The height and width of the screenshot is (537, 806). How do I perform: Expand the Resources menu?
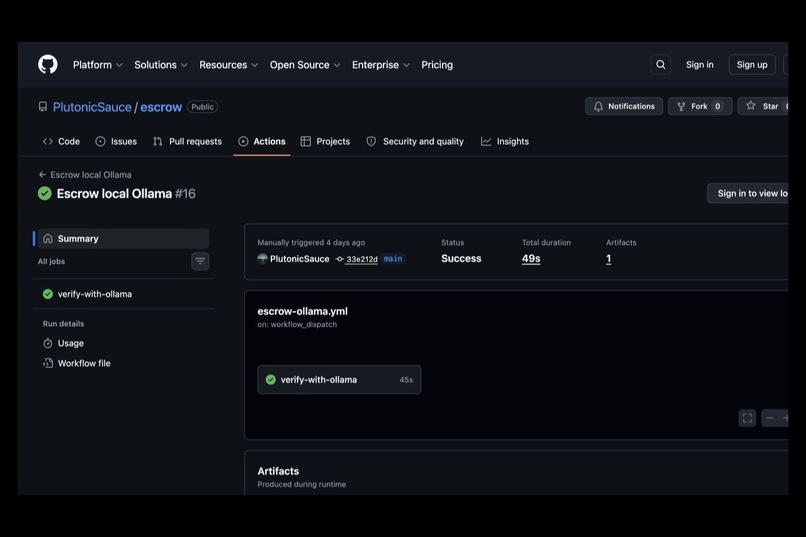[x=228, y=65]
